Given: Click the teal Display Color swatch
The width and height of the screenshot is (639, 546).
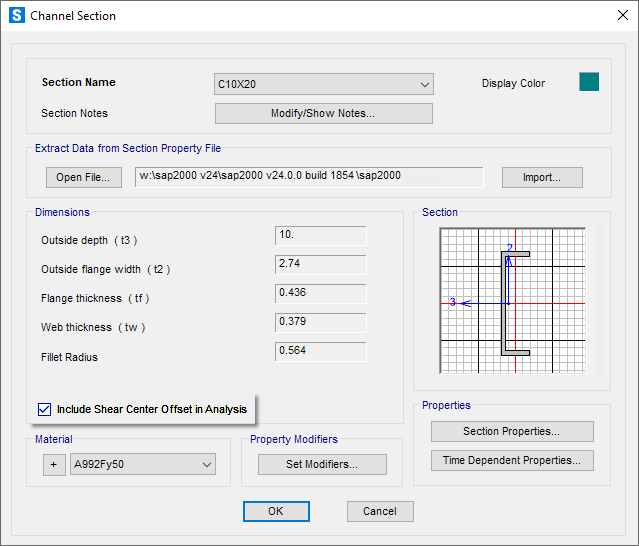Looking at the screenshot, I should (x=589, y=83).
